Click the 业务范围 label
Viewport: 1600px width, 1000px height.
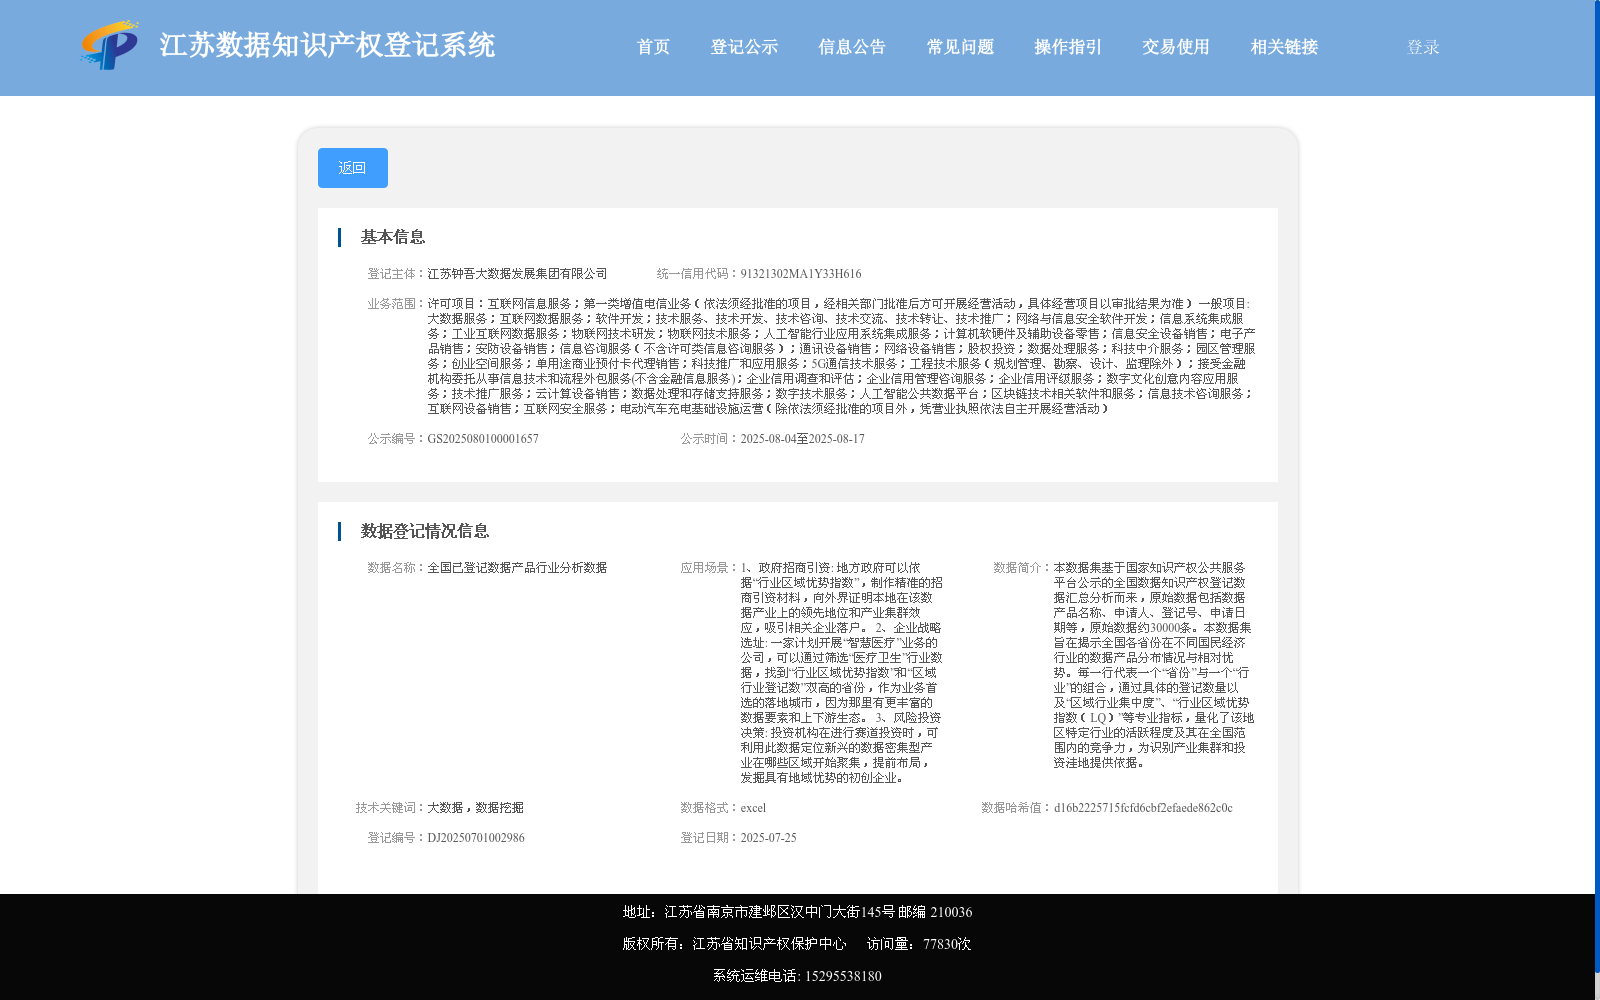coord(396,303)
